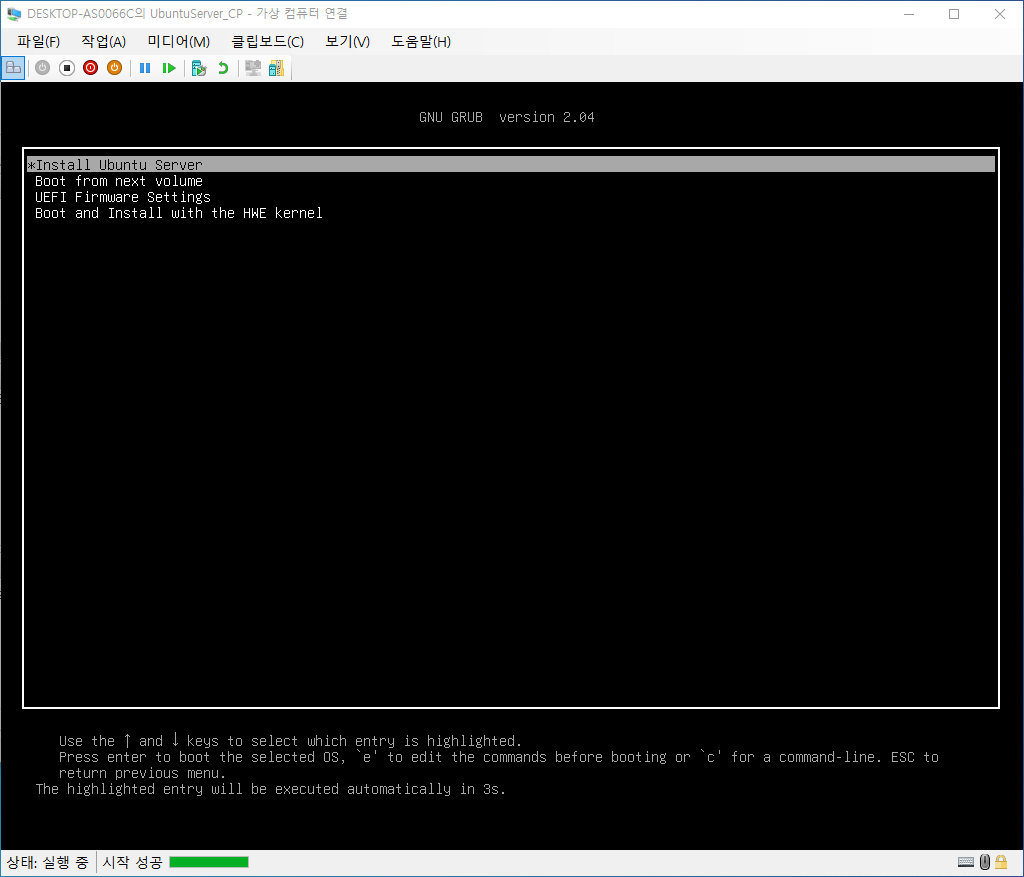Open the 도움말(H) menu
This screenshot has width=1024, height=877.
point(421,42)
